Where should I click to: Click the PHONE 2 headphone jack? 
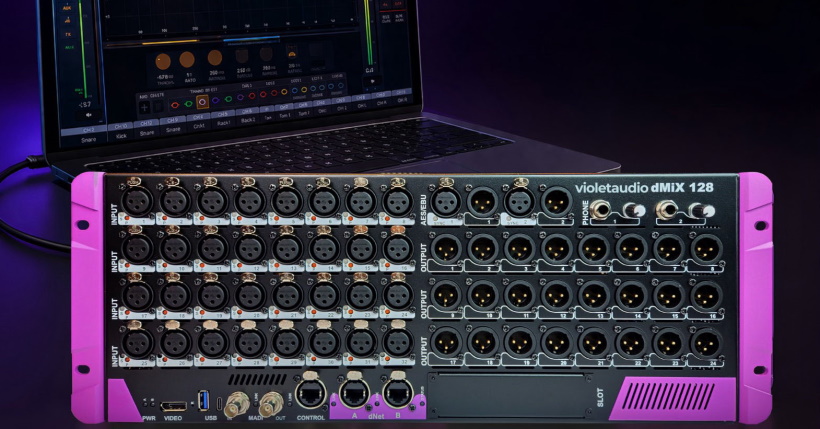(666, 210)
